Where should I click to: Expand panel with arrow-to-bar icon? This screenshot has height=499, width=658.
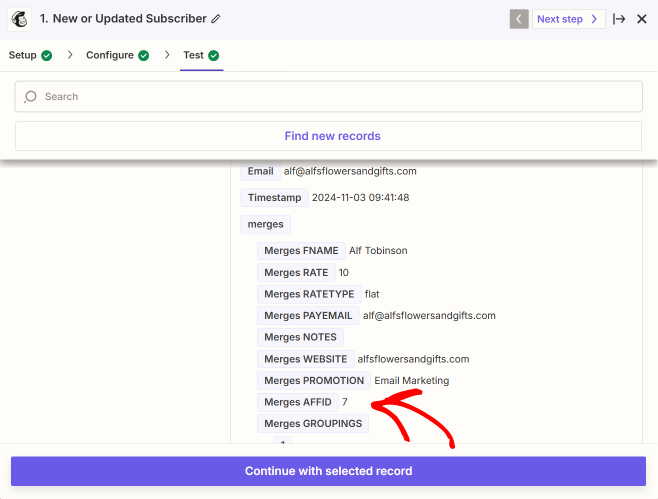click(x=619, y=19)
